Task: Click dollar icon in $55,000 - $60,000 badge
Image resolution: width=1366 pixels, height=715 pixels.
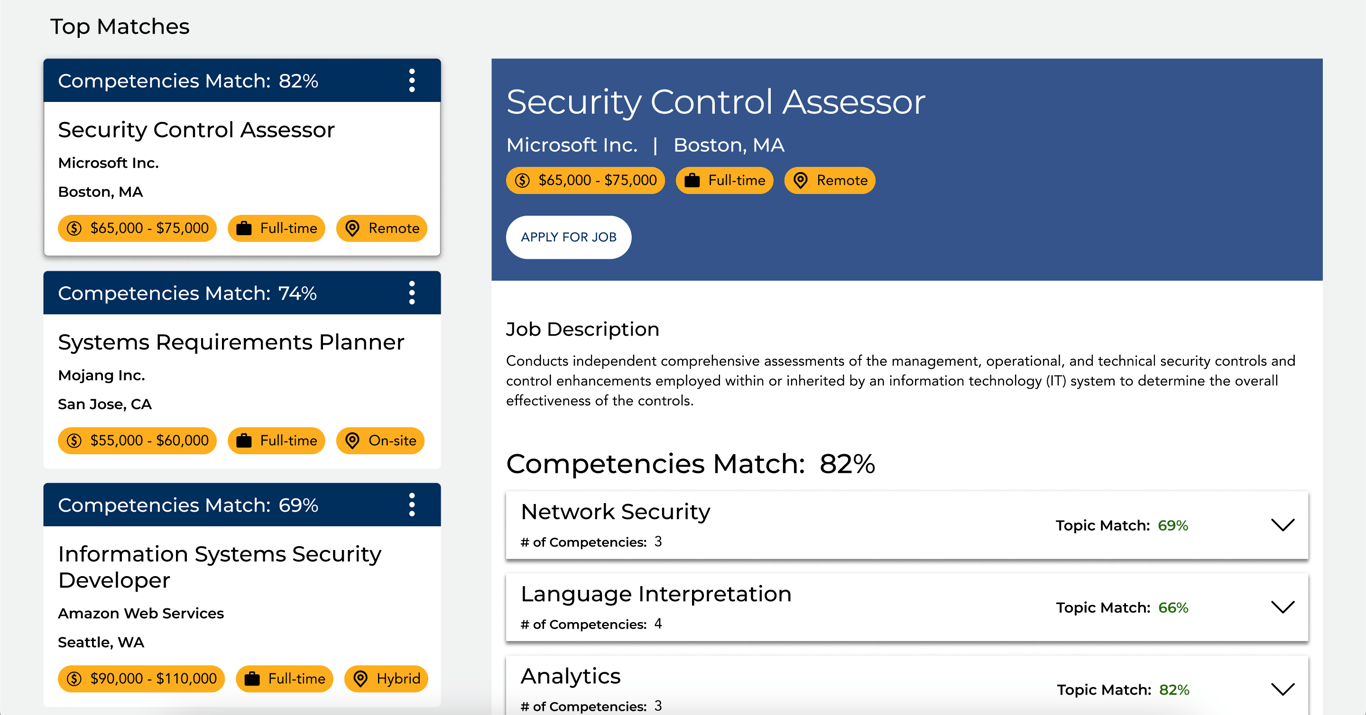Action: (74, 441)
